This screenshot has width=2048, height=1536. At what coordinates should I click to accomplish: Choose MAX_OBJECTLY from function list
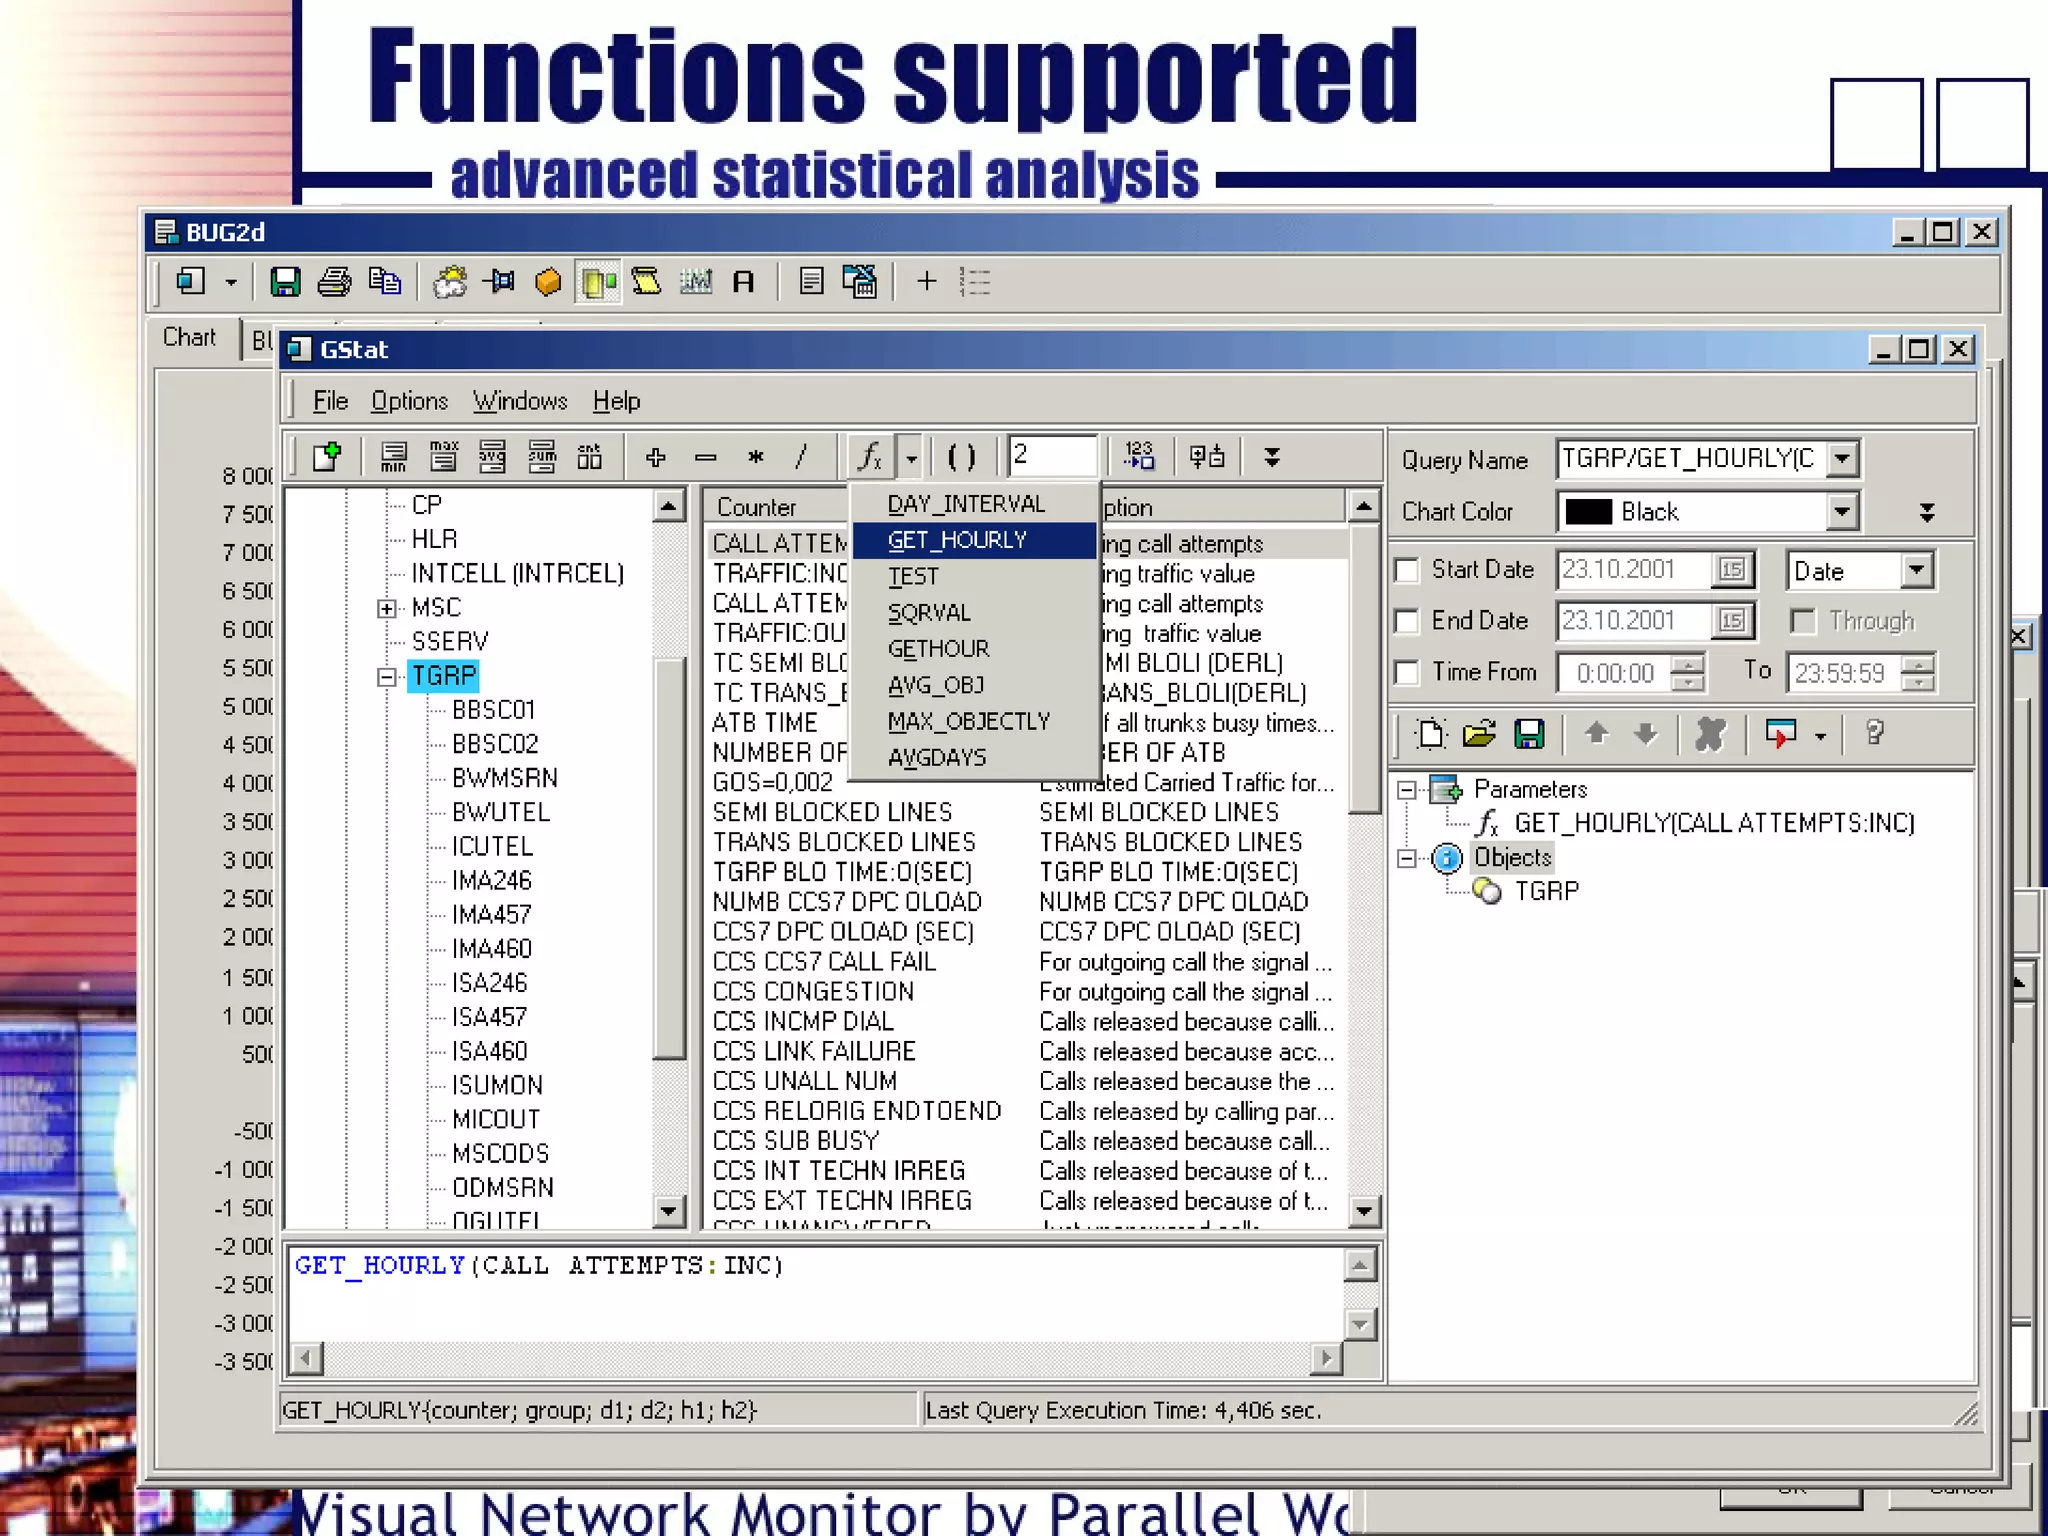coord(975,721)
